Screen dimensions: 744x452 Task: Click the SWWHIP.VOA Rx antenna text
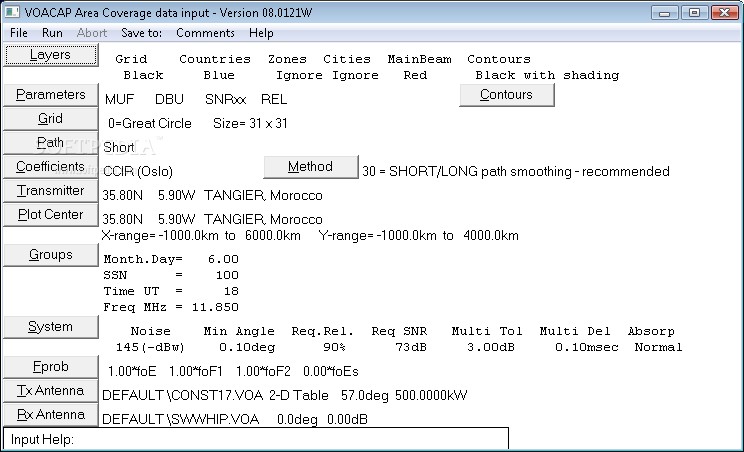coord(181,419)
